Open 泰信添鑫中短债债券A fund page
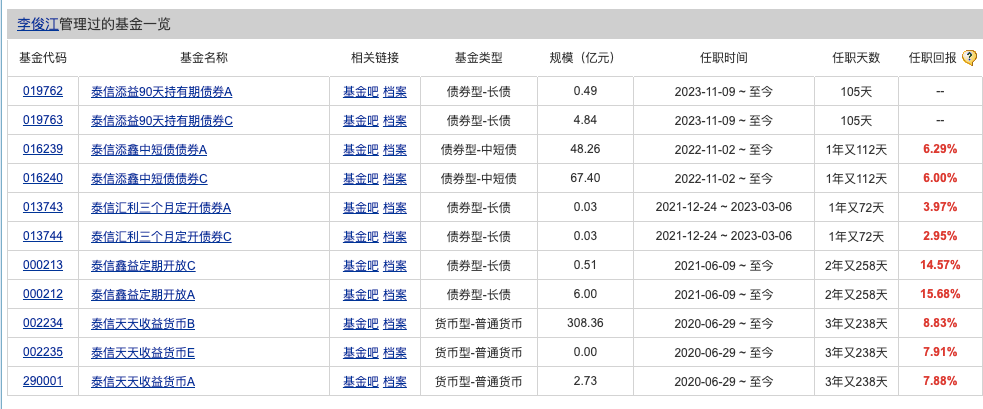Screen dimensions: 983x409 coord(149,150)
